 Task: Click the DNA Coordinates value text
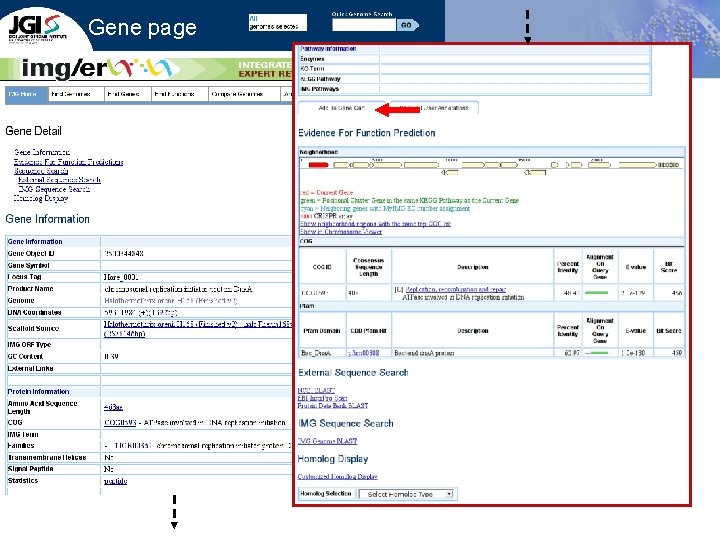click(141, 313)
